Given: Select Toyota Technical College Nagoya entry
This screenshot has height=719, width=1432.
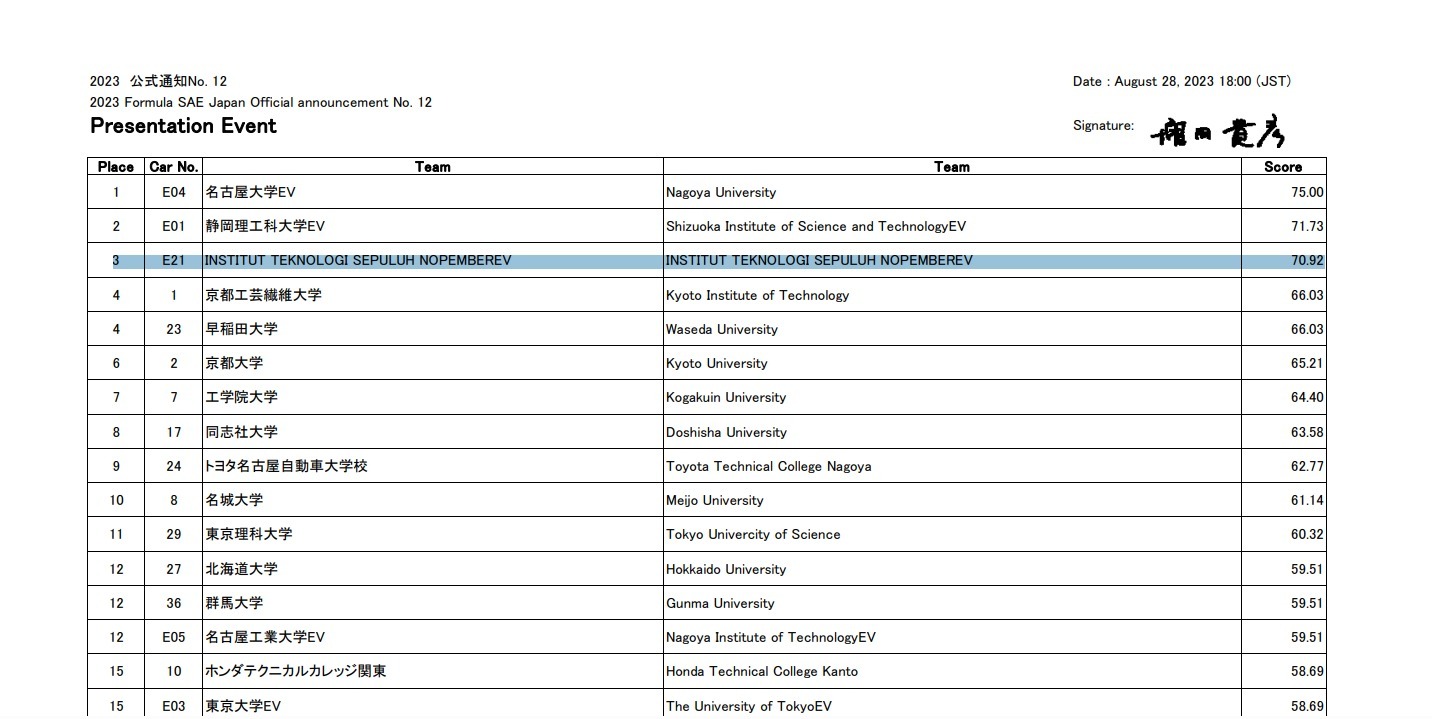Looking at the screenshot, I should pyautogui.click(x=768, y=466).
